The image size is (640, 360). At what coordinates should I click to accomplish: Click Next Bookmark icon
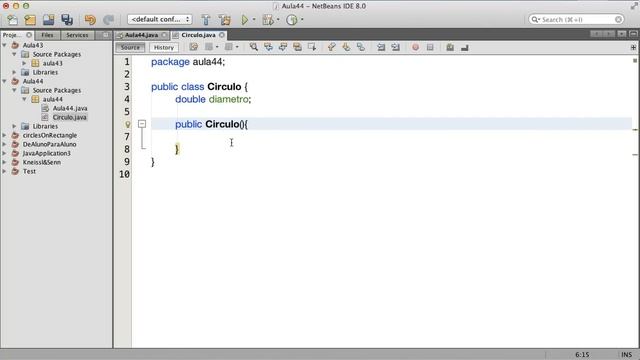coord(346,47)
